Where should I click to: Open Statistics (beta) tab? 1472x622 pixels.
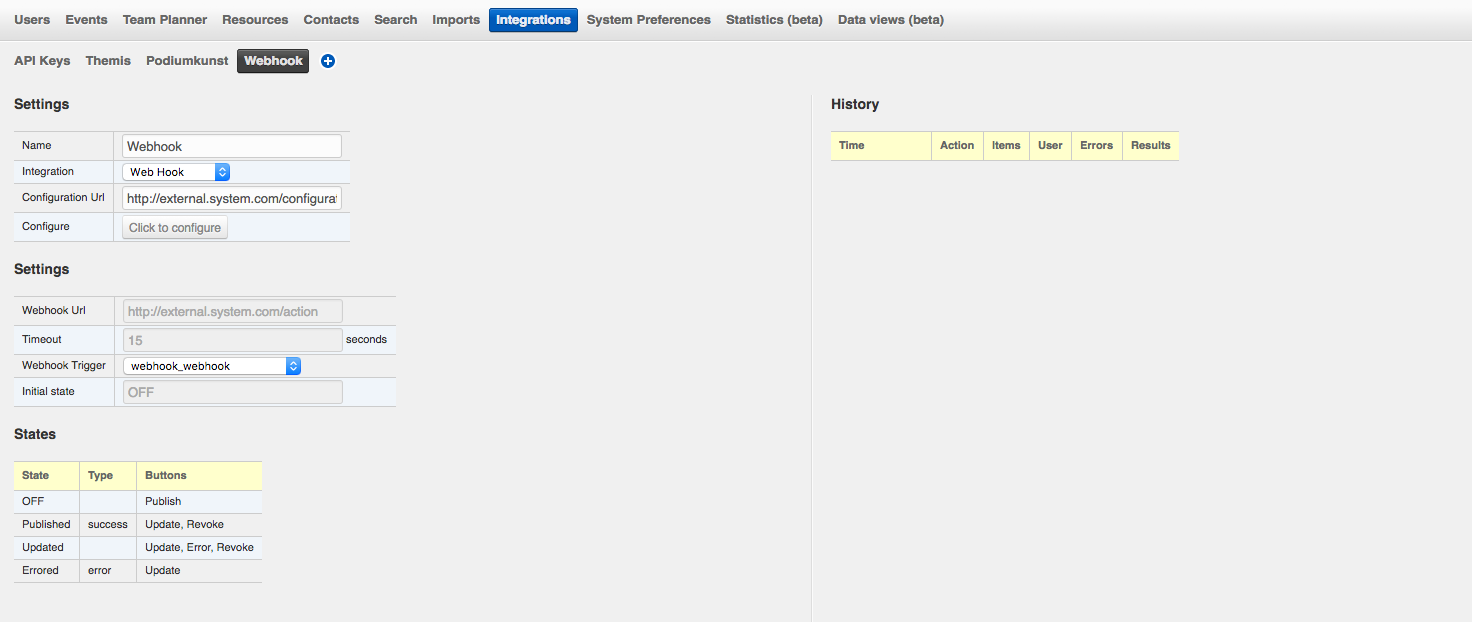(774, 20)
